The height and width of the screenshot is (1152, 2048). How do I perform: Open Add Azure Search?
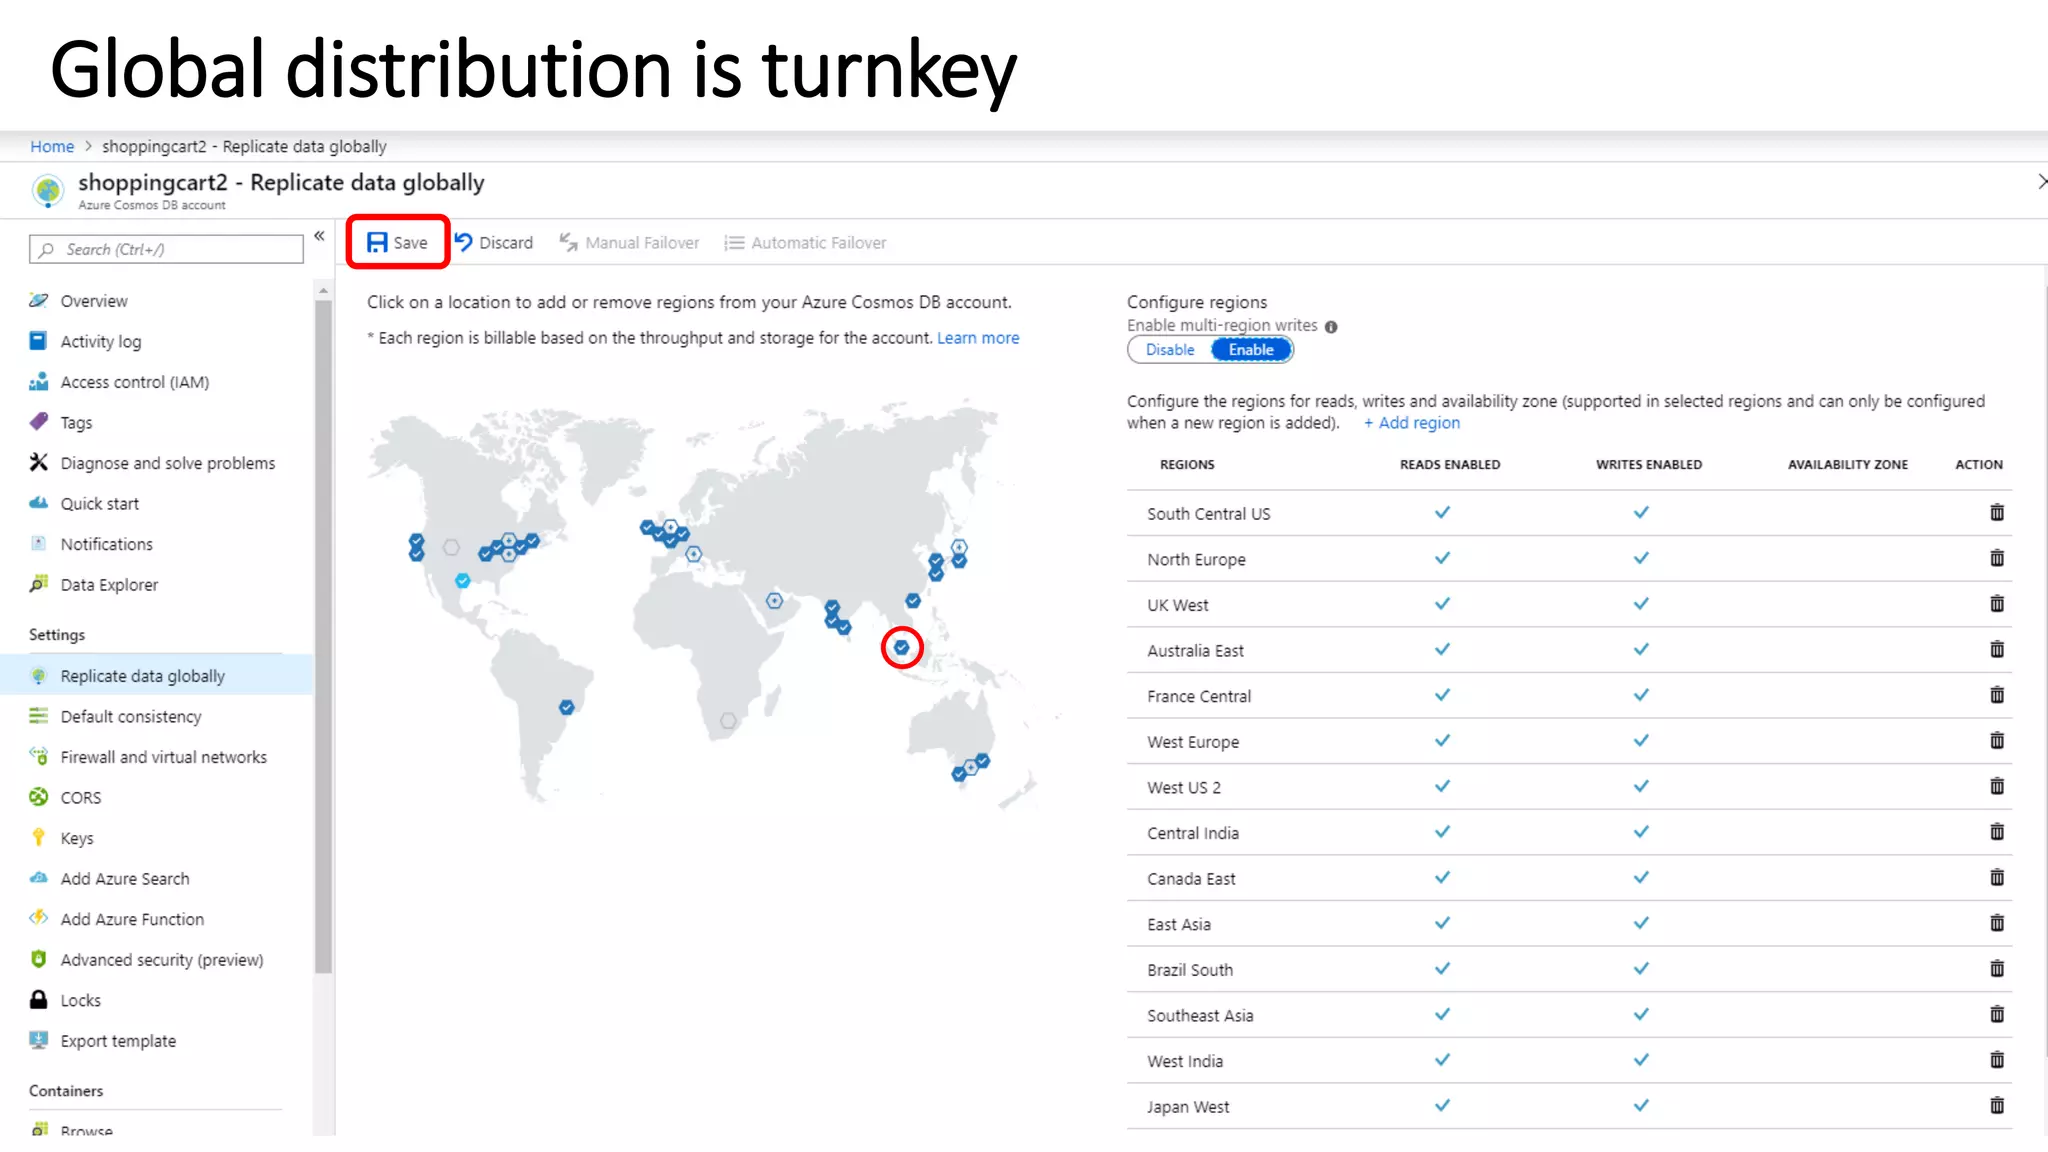click(124, 878)
